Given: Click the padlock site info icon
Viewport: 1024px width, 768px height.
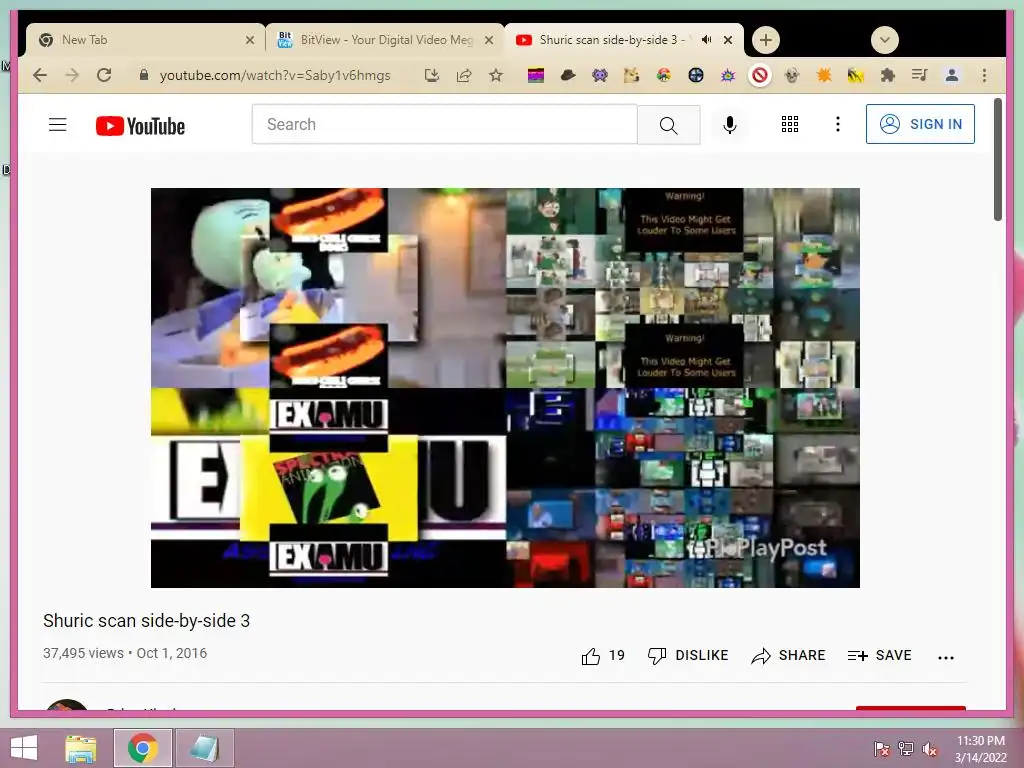Looking at the screenshot, I should tap(144, 75).
